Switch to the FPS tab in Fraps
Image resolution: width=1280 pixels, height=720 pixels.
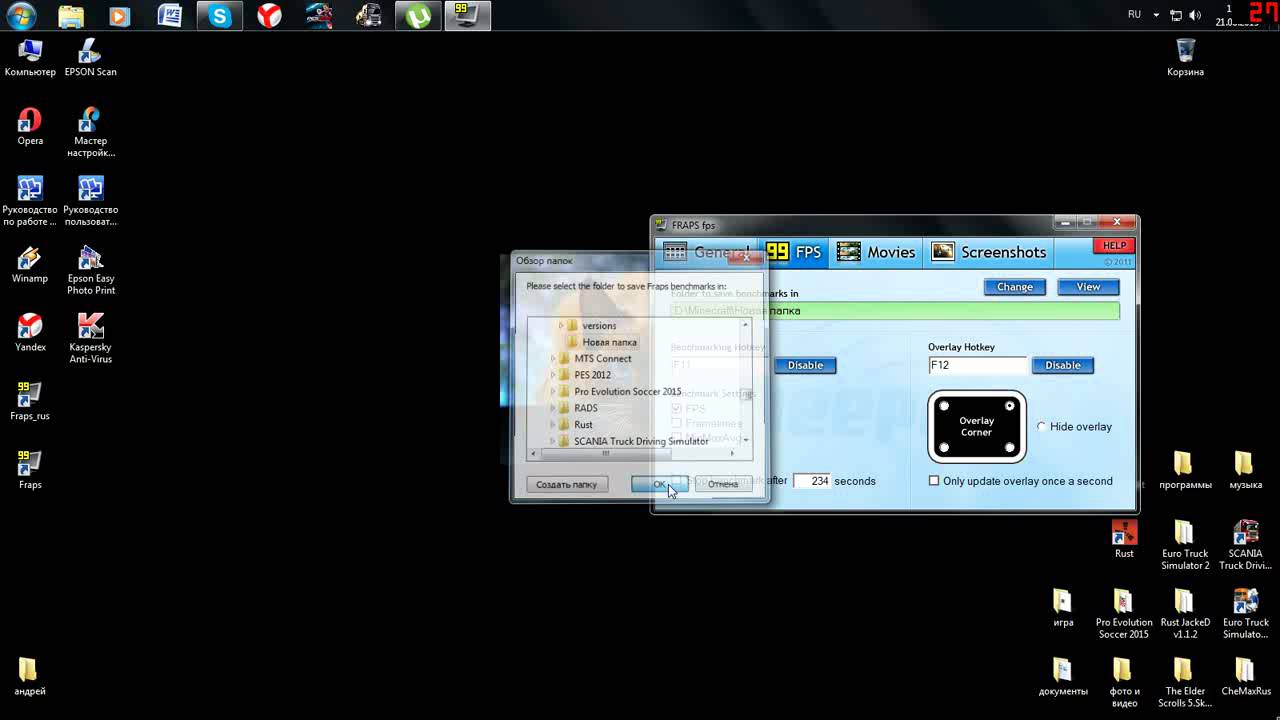coord(794,252)
